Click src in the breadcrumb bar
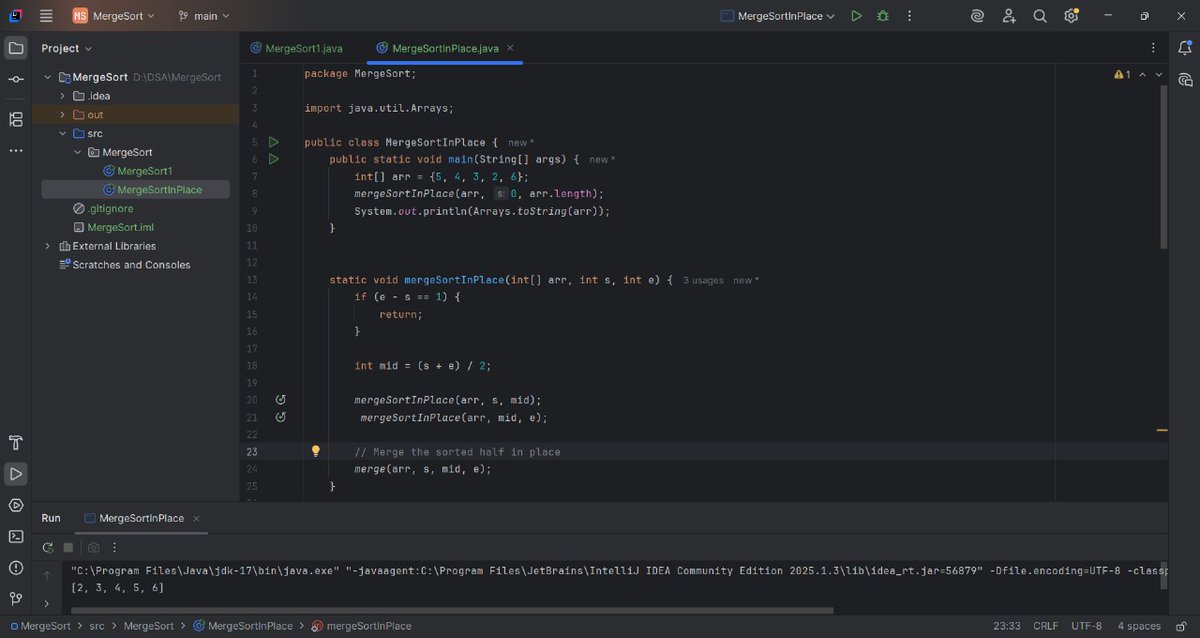 click(x=97, y=626)
